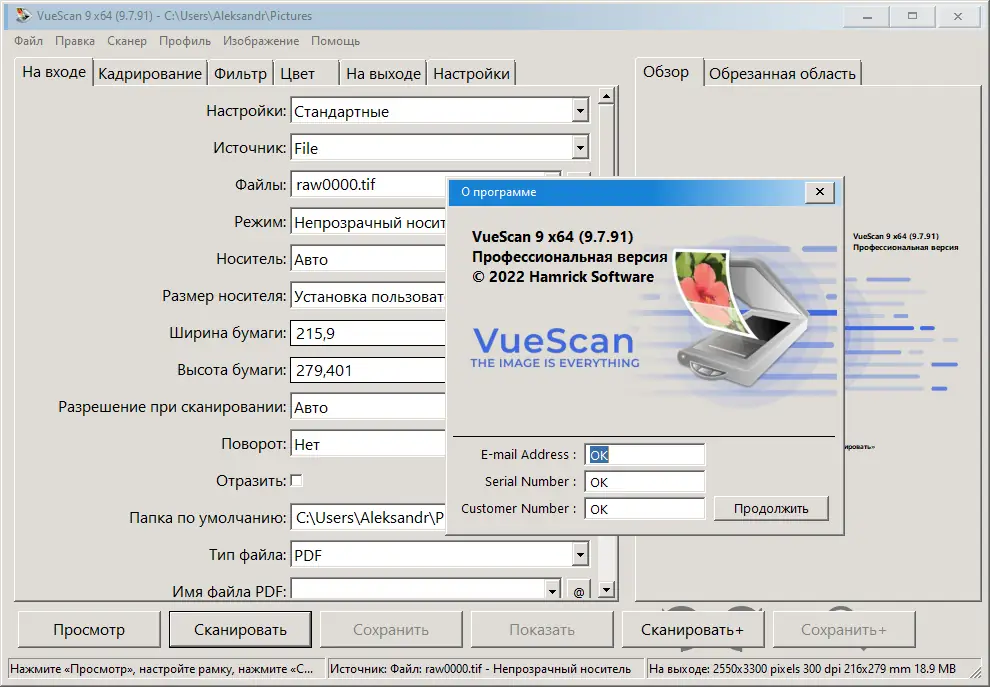Close the О программе dialog
990x687 pixels.
click(x=820, y=192)
